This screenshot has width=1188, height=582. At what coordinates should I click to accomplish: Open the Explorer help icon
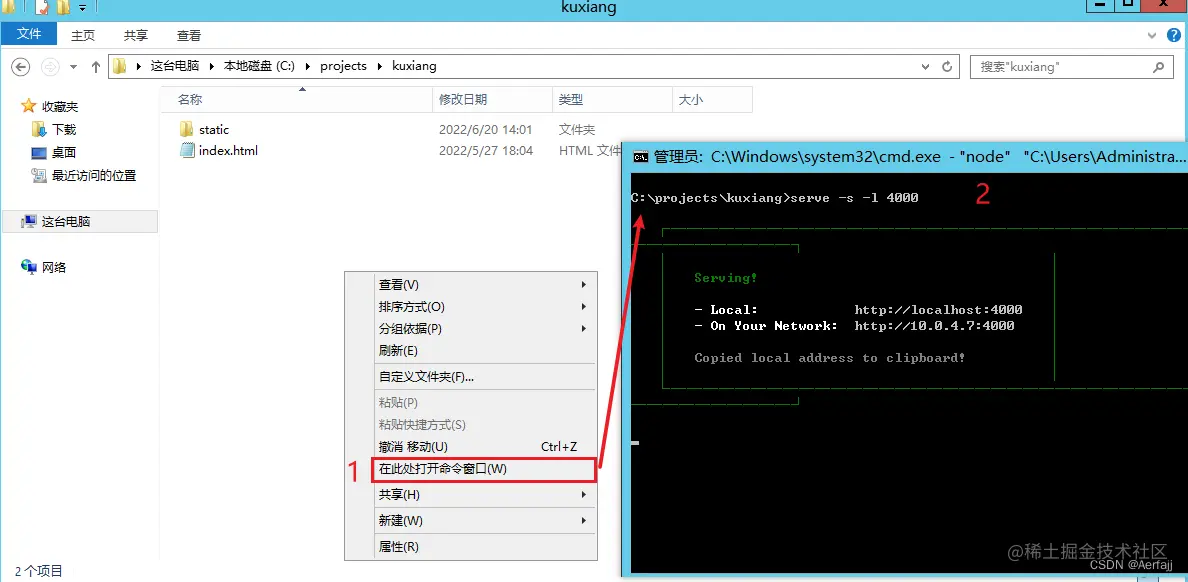(x=1174, y=35)
